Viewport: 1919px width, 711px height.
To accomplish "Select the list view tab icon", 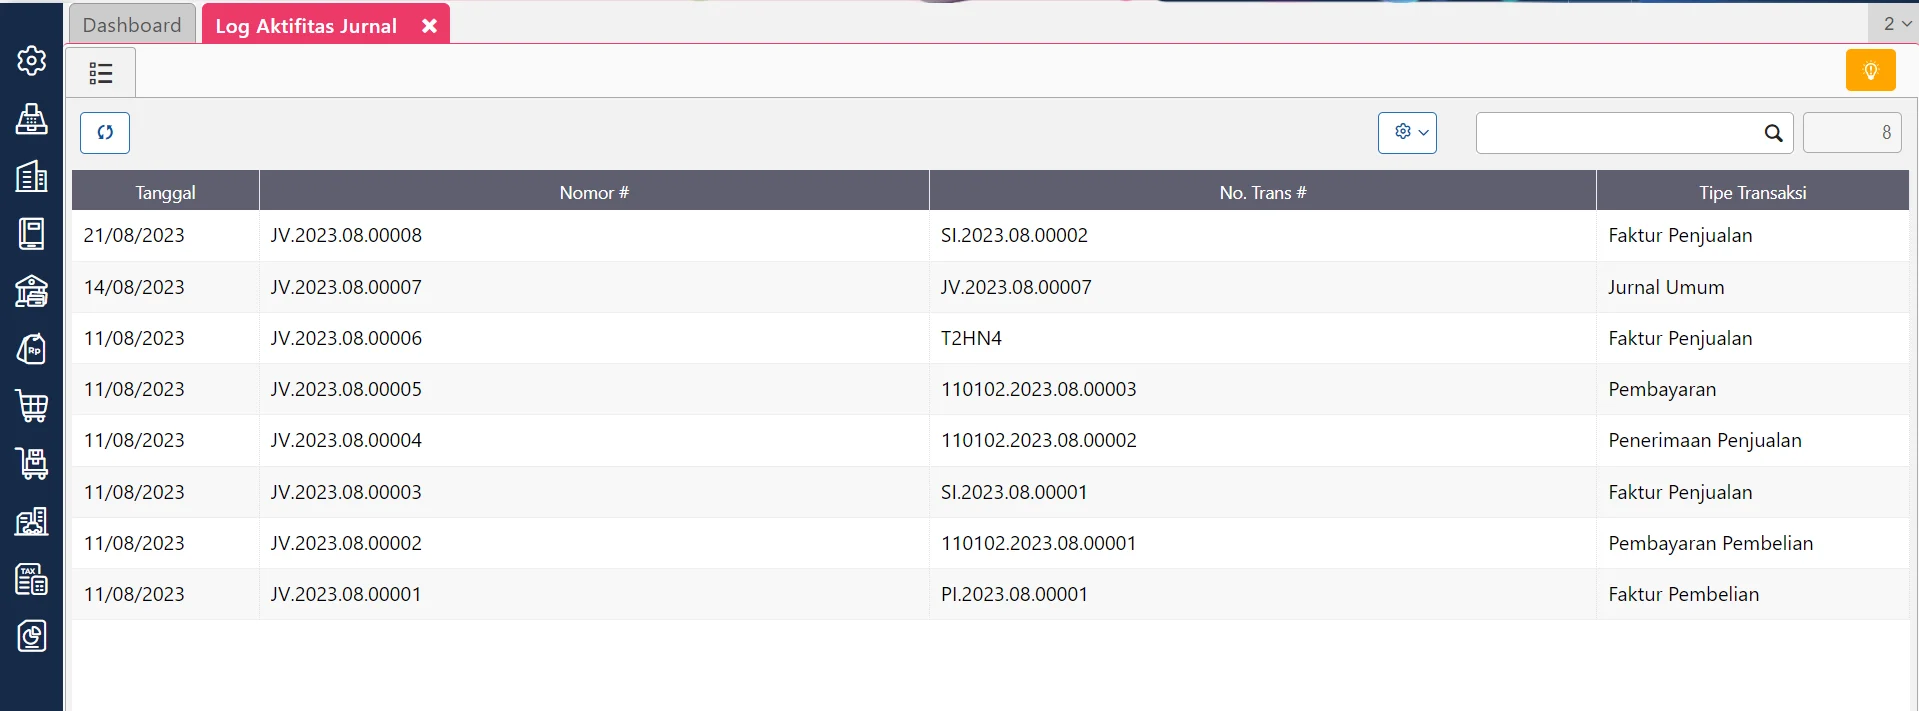I will coord(101,73).
